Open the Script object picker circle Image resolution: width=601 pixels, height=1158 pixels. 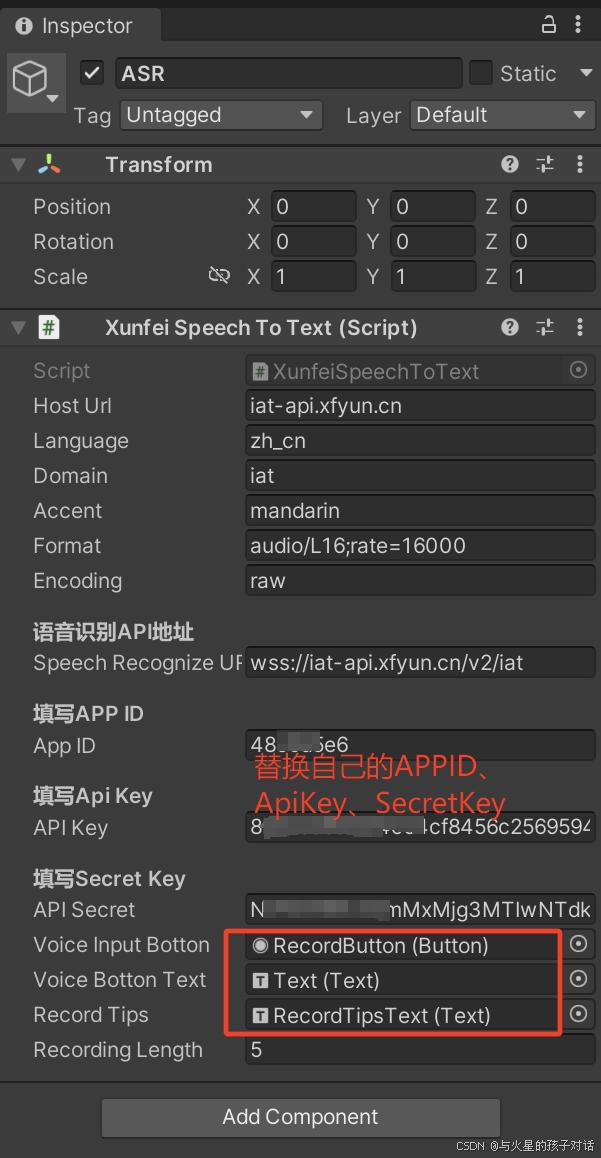point(579,370)
